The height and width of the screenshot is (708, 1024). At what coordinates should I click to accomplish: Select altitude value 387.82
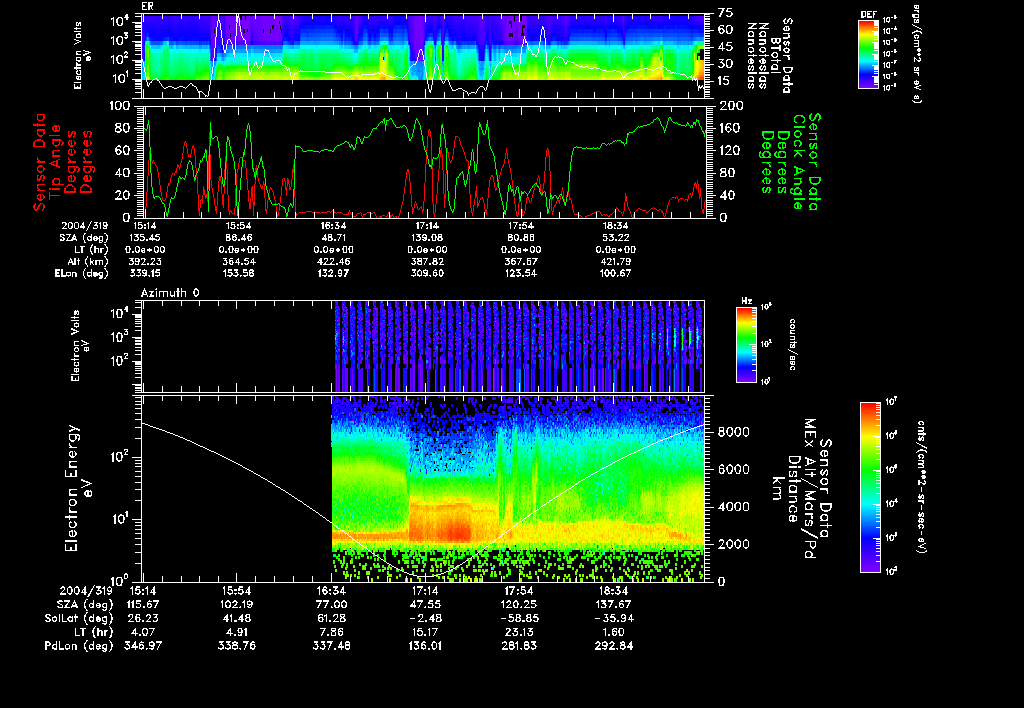click(427, 262)
